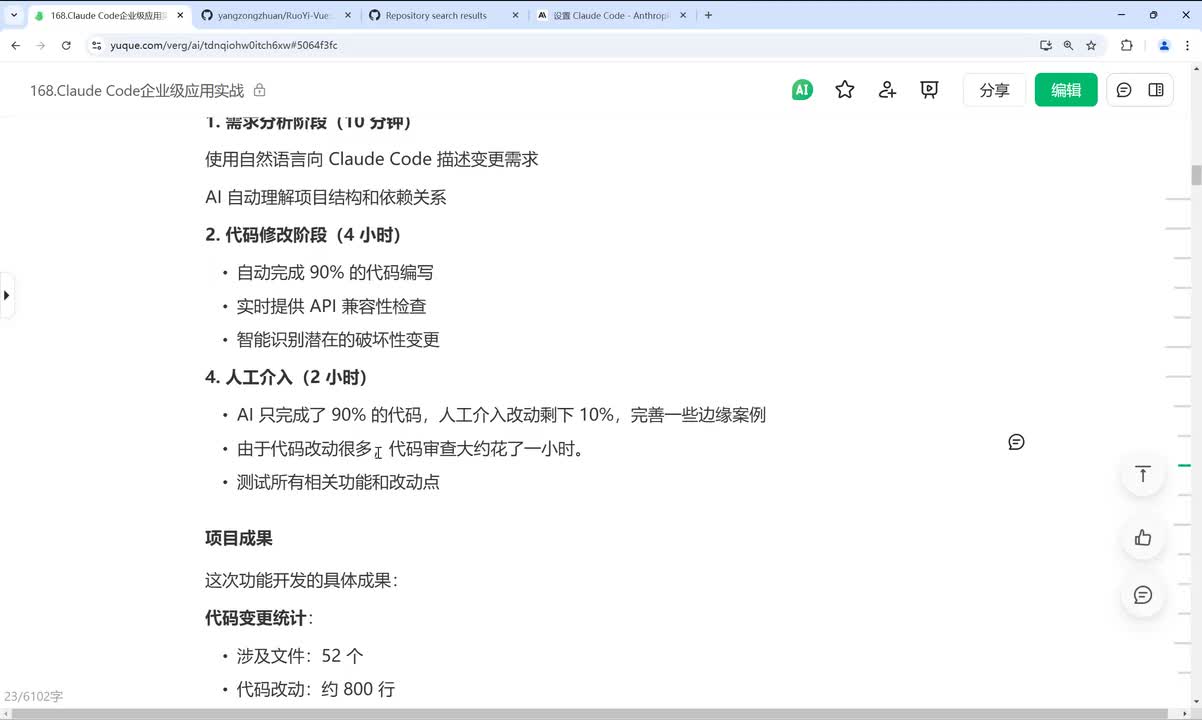Open a new browser tab
This screenshot has height=720, width=1202.
(708, 15)
